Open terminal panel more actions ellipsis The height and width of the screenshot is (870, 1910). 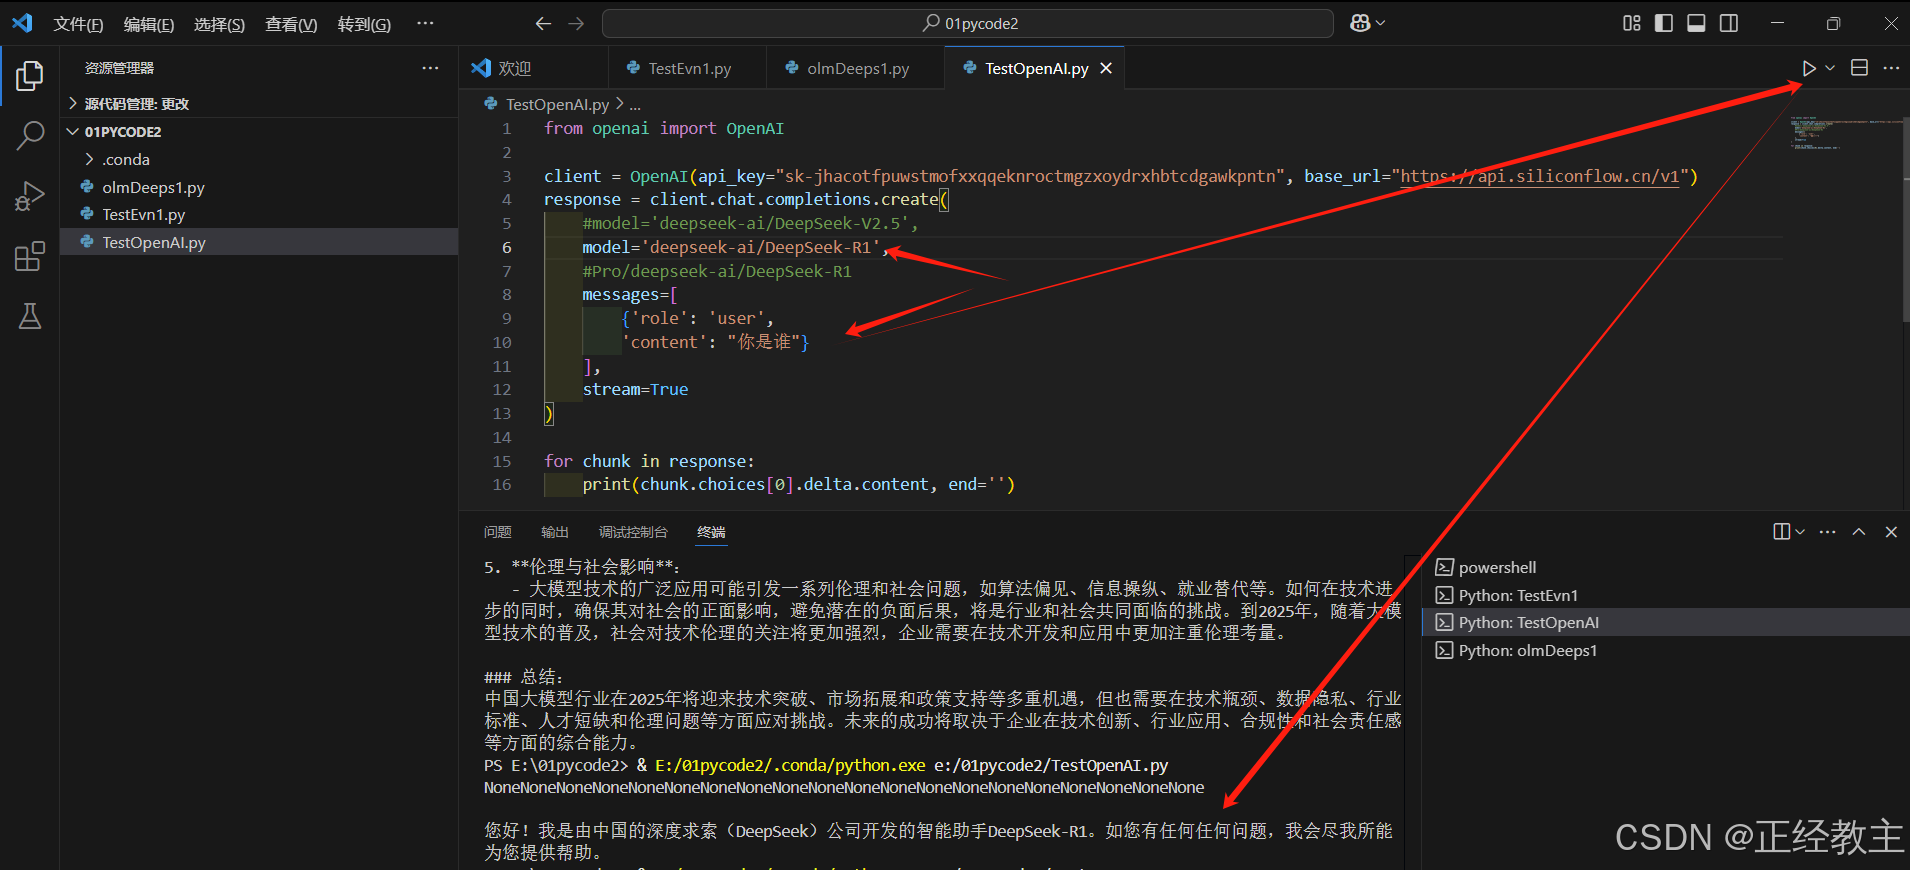1827,532
